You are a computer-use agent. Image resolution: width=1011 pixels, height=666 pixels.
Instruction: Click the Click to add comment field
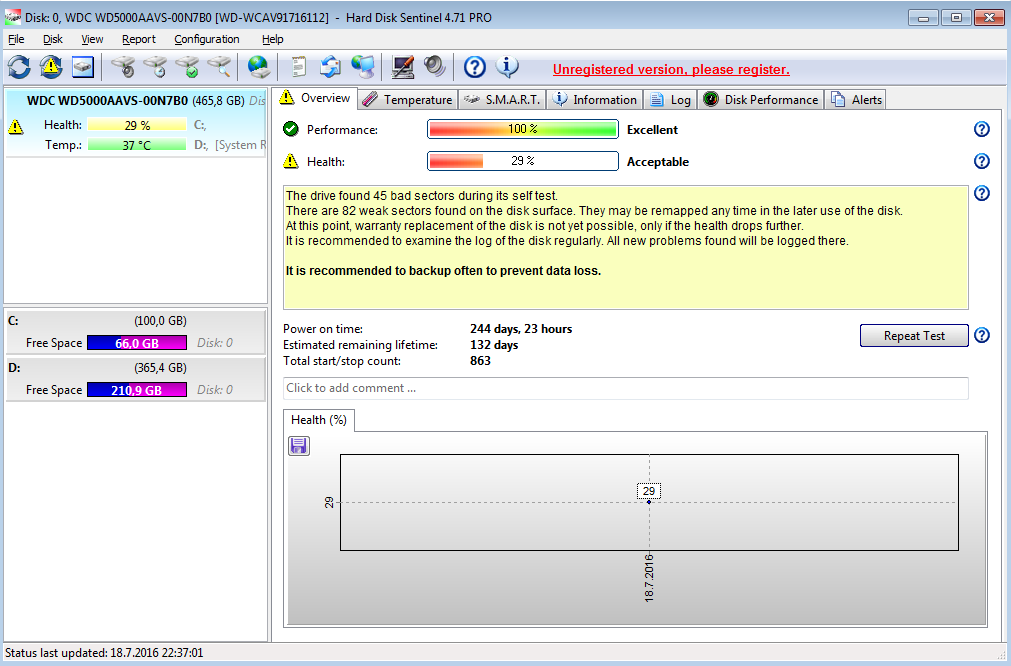click(625, 388)
